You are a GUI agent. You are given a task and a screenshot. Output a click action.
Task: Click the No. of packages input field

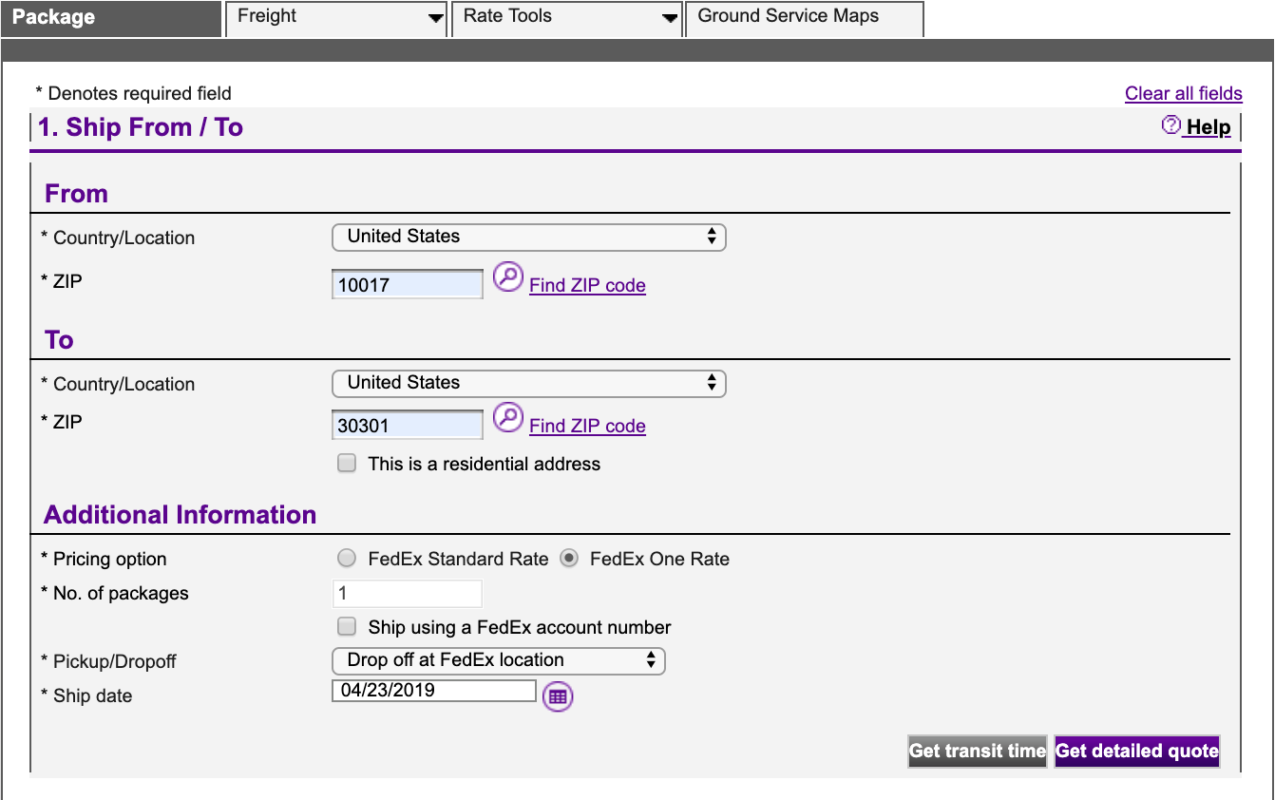pos(406,593)
